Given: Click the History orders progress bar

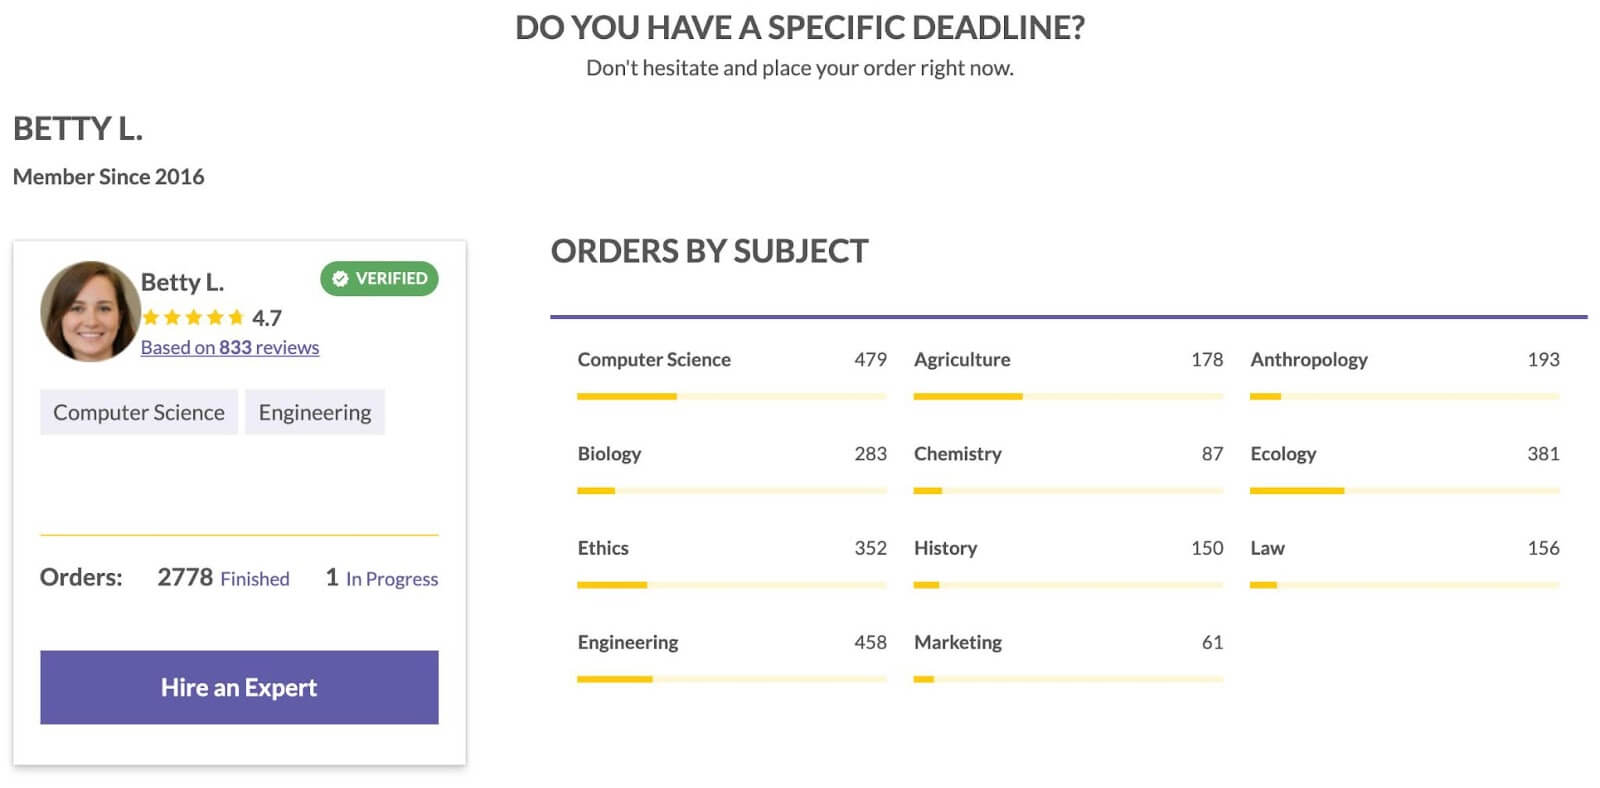Looking at the screenshot, I should tap(1068, 585).
